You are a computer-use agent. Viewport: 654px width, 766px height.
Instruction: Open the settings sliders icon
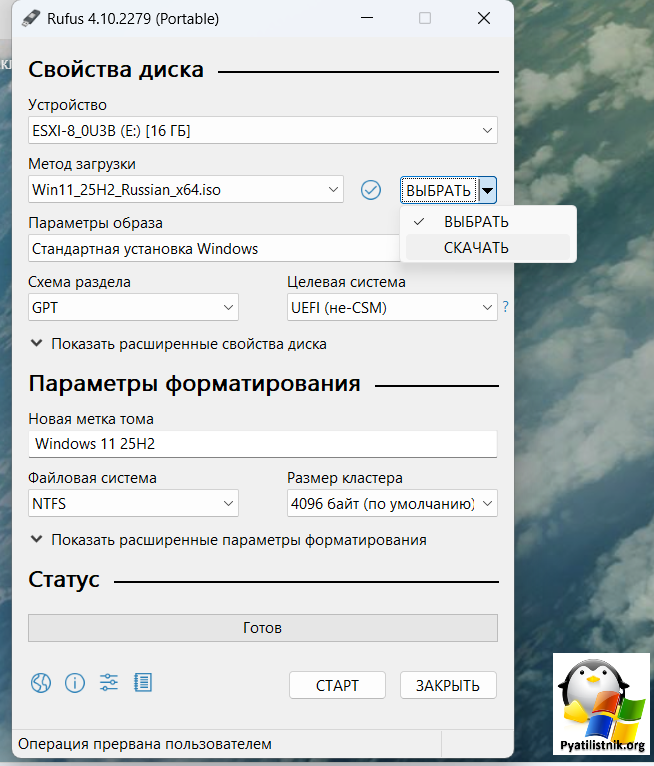coord(109,684)
